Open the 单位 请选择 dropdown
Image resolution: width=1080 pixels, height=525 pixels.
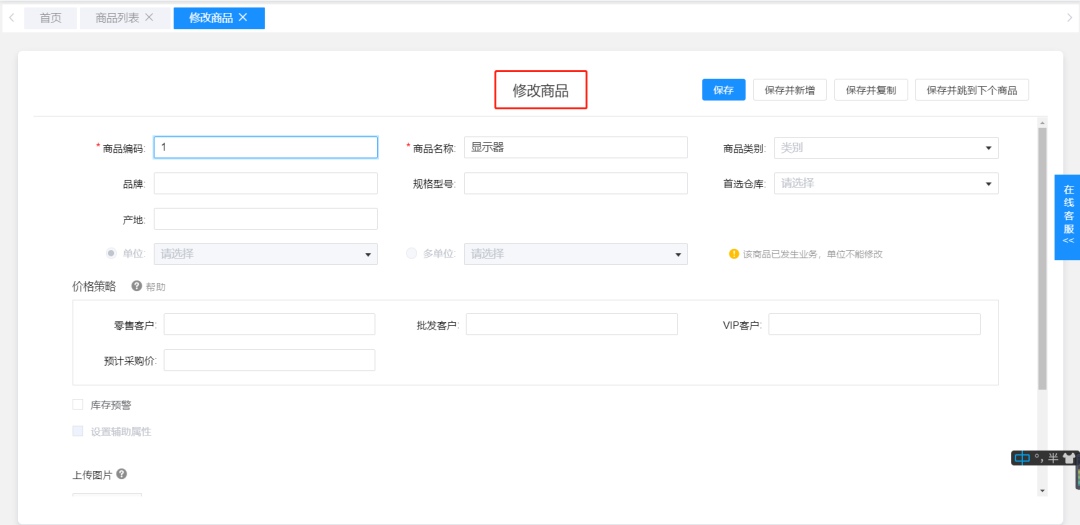click(266, 254)
